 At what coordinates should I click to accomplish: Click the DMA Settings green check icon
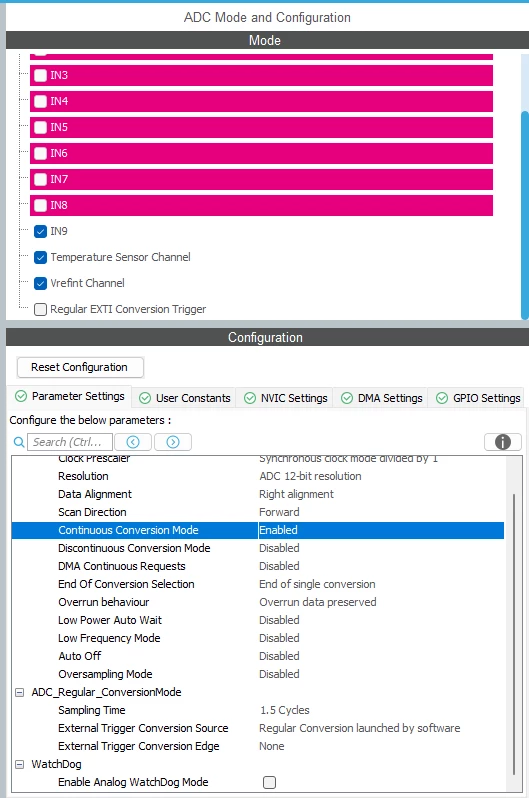coord(347,398)
